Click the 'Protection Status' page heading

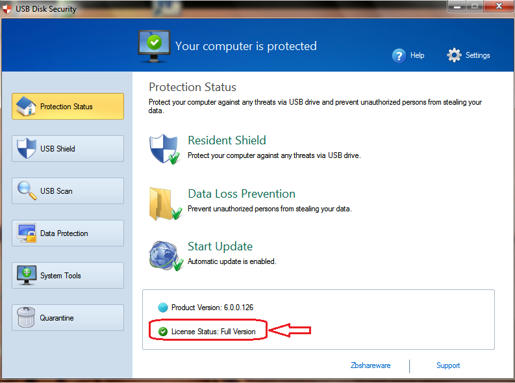(x=192, y=87)
